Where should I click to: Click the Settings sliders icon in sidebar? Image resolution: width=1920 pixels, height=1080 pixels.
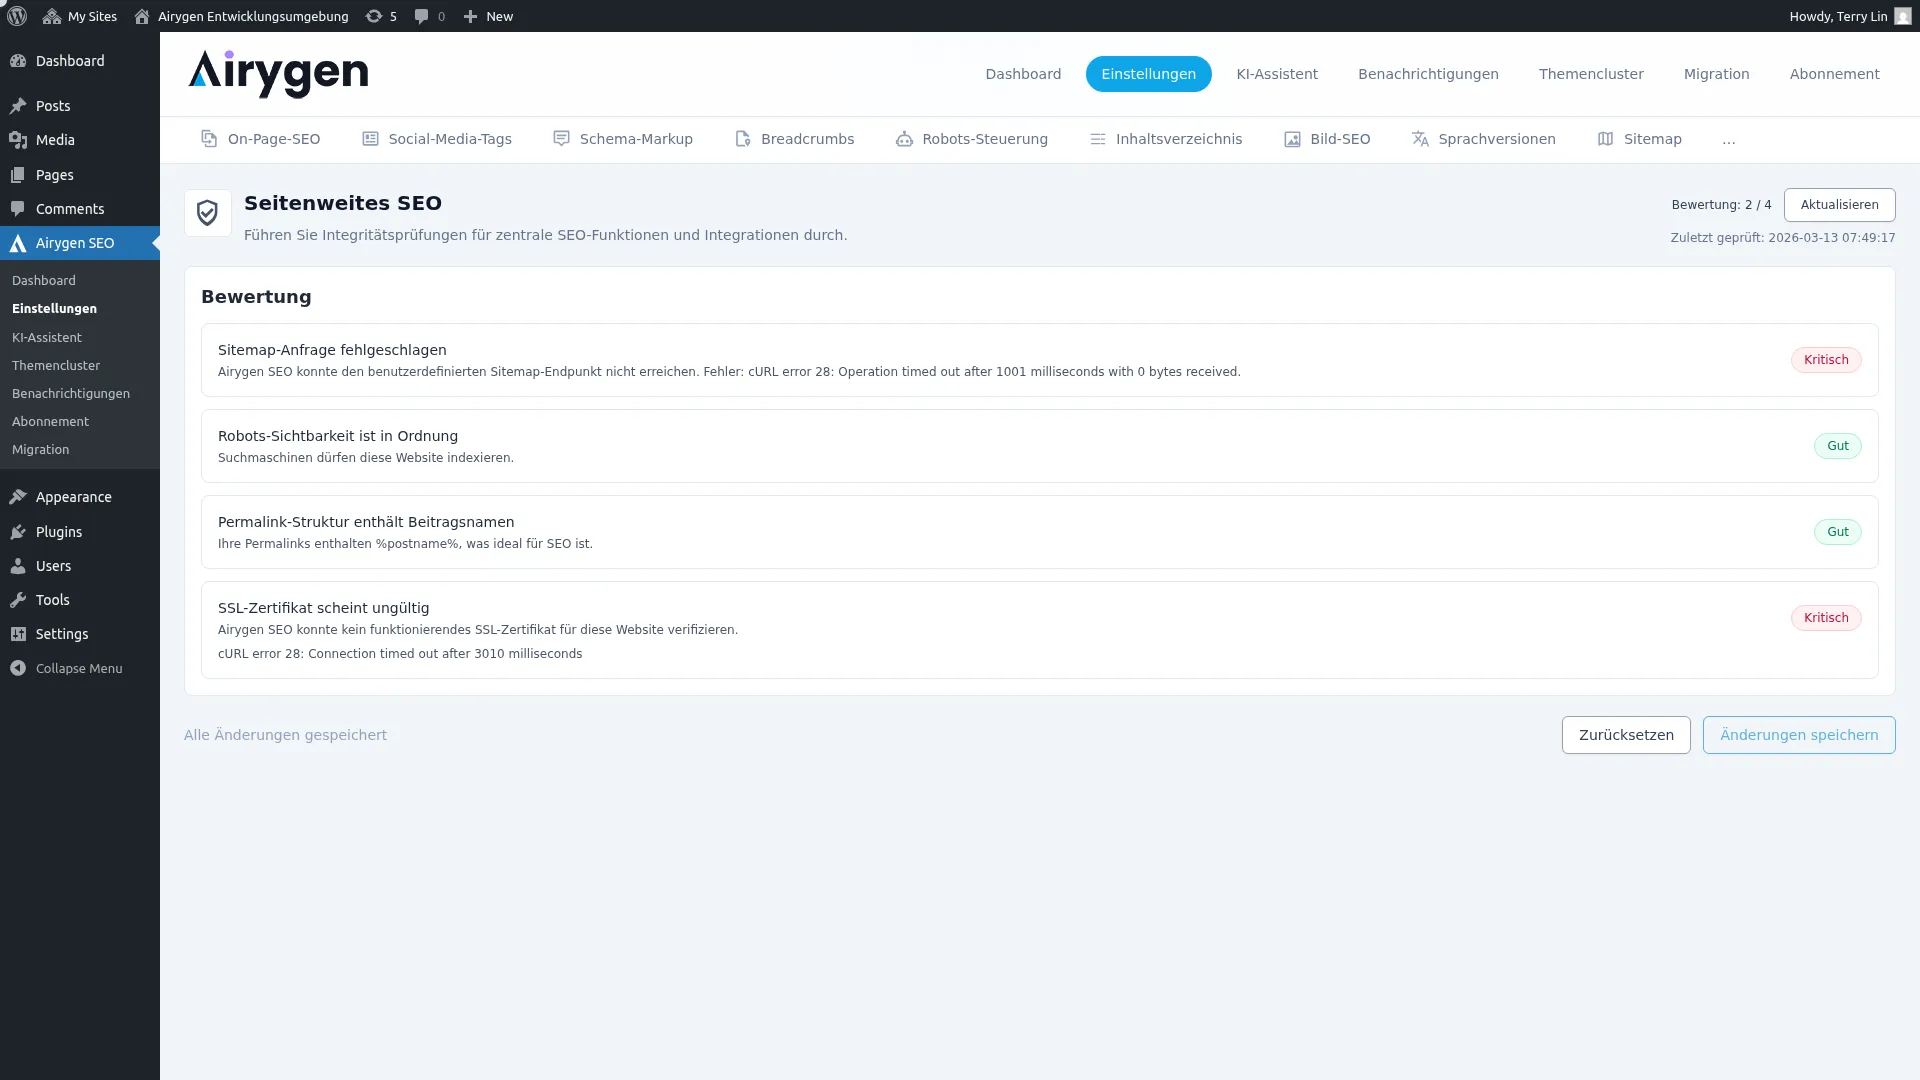click(x=18, y=634)
